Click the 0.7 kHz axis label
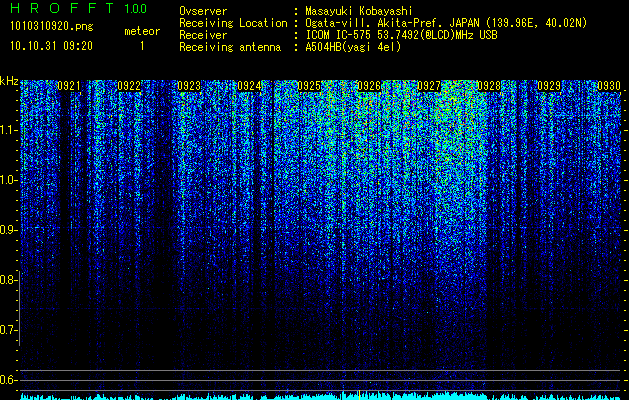Image resolution: width=629 pixels, height=400 pixels. [x=9, y=330]
